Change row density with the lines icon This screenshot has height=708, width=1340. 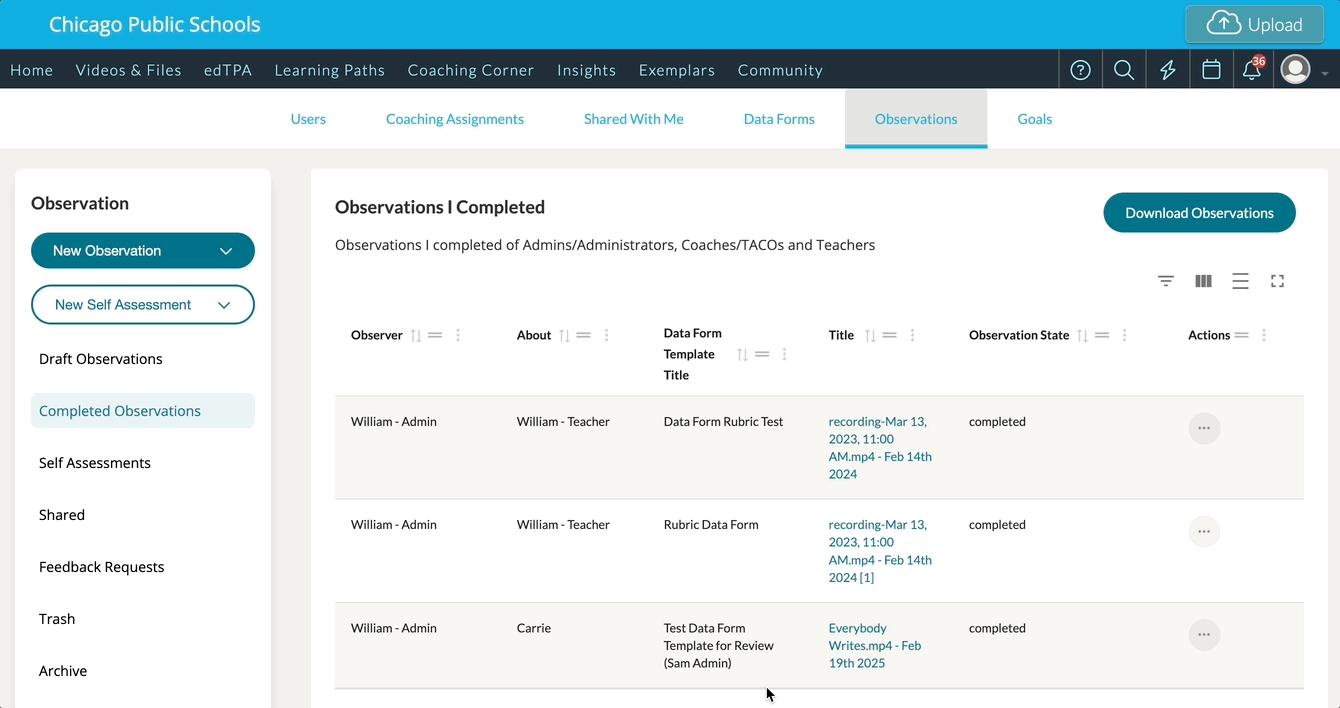1240,282
